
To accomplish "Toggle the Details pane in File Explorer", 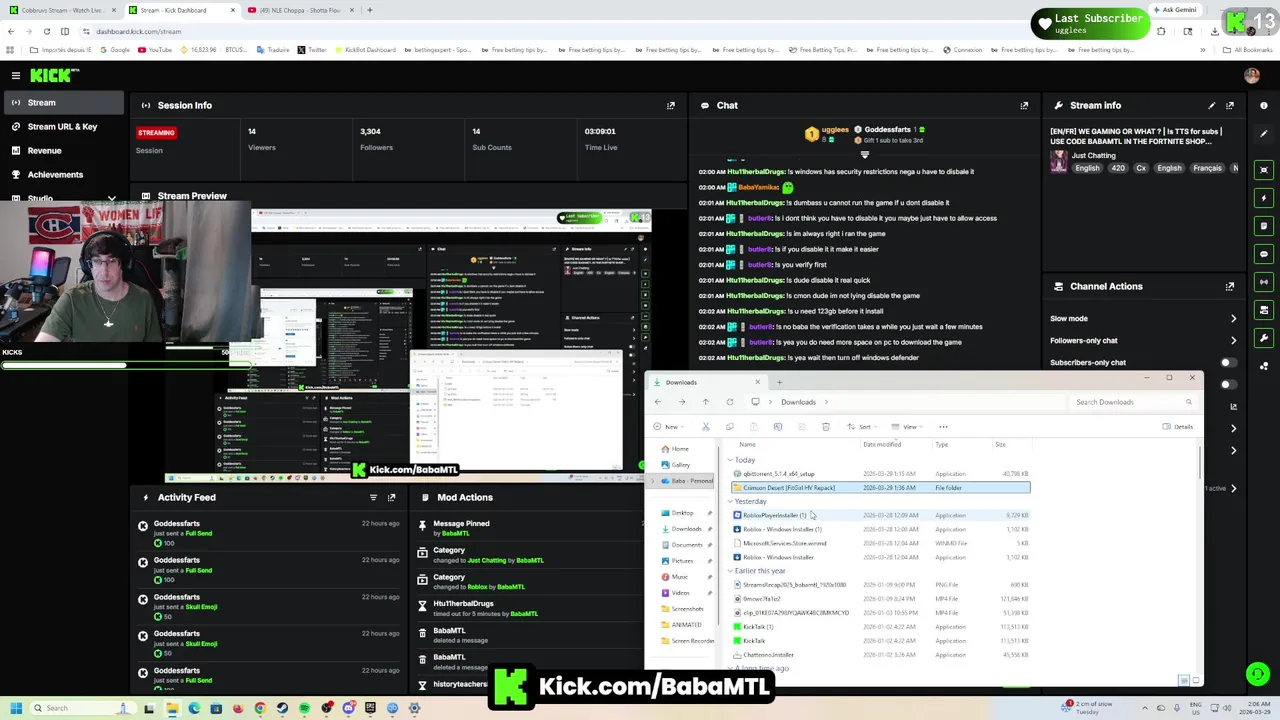I will pos(1178,427).
